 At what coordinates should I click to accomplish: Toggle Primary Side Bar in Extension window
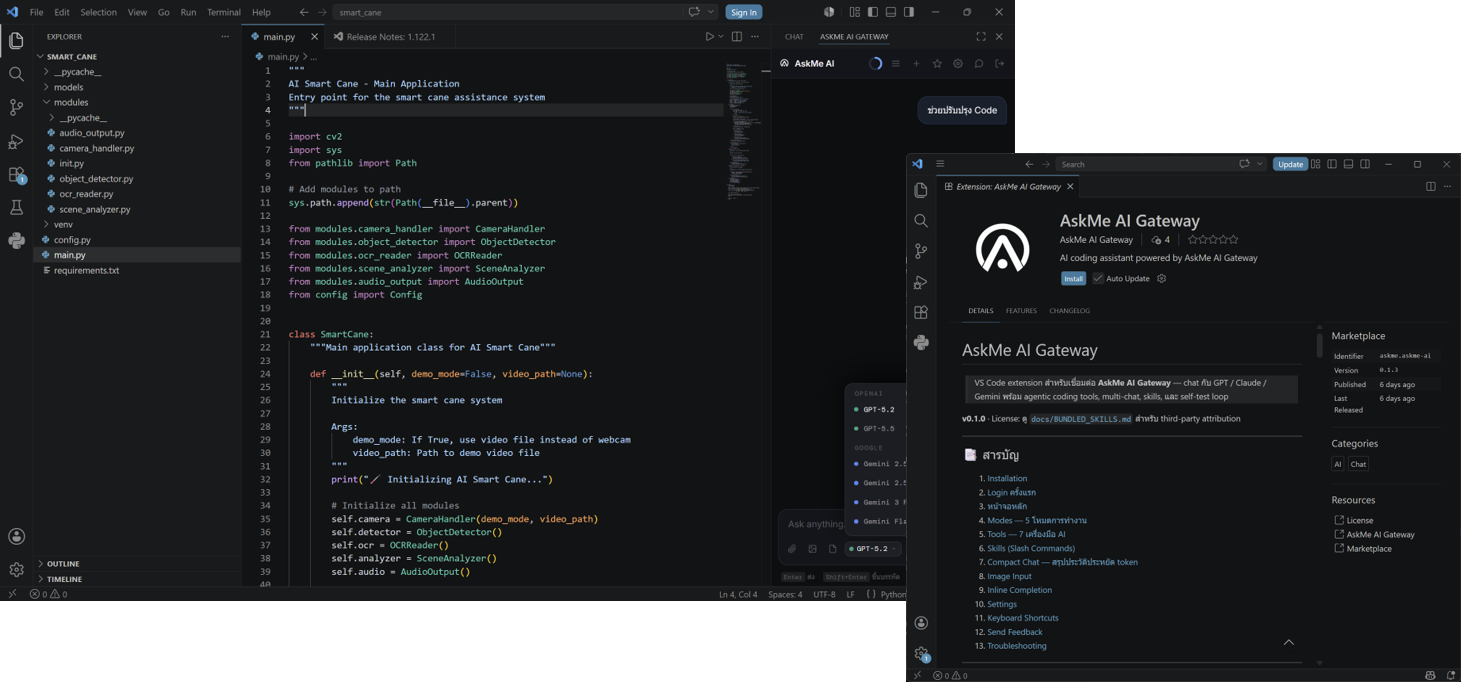[x=1332, y=164]
